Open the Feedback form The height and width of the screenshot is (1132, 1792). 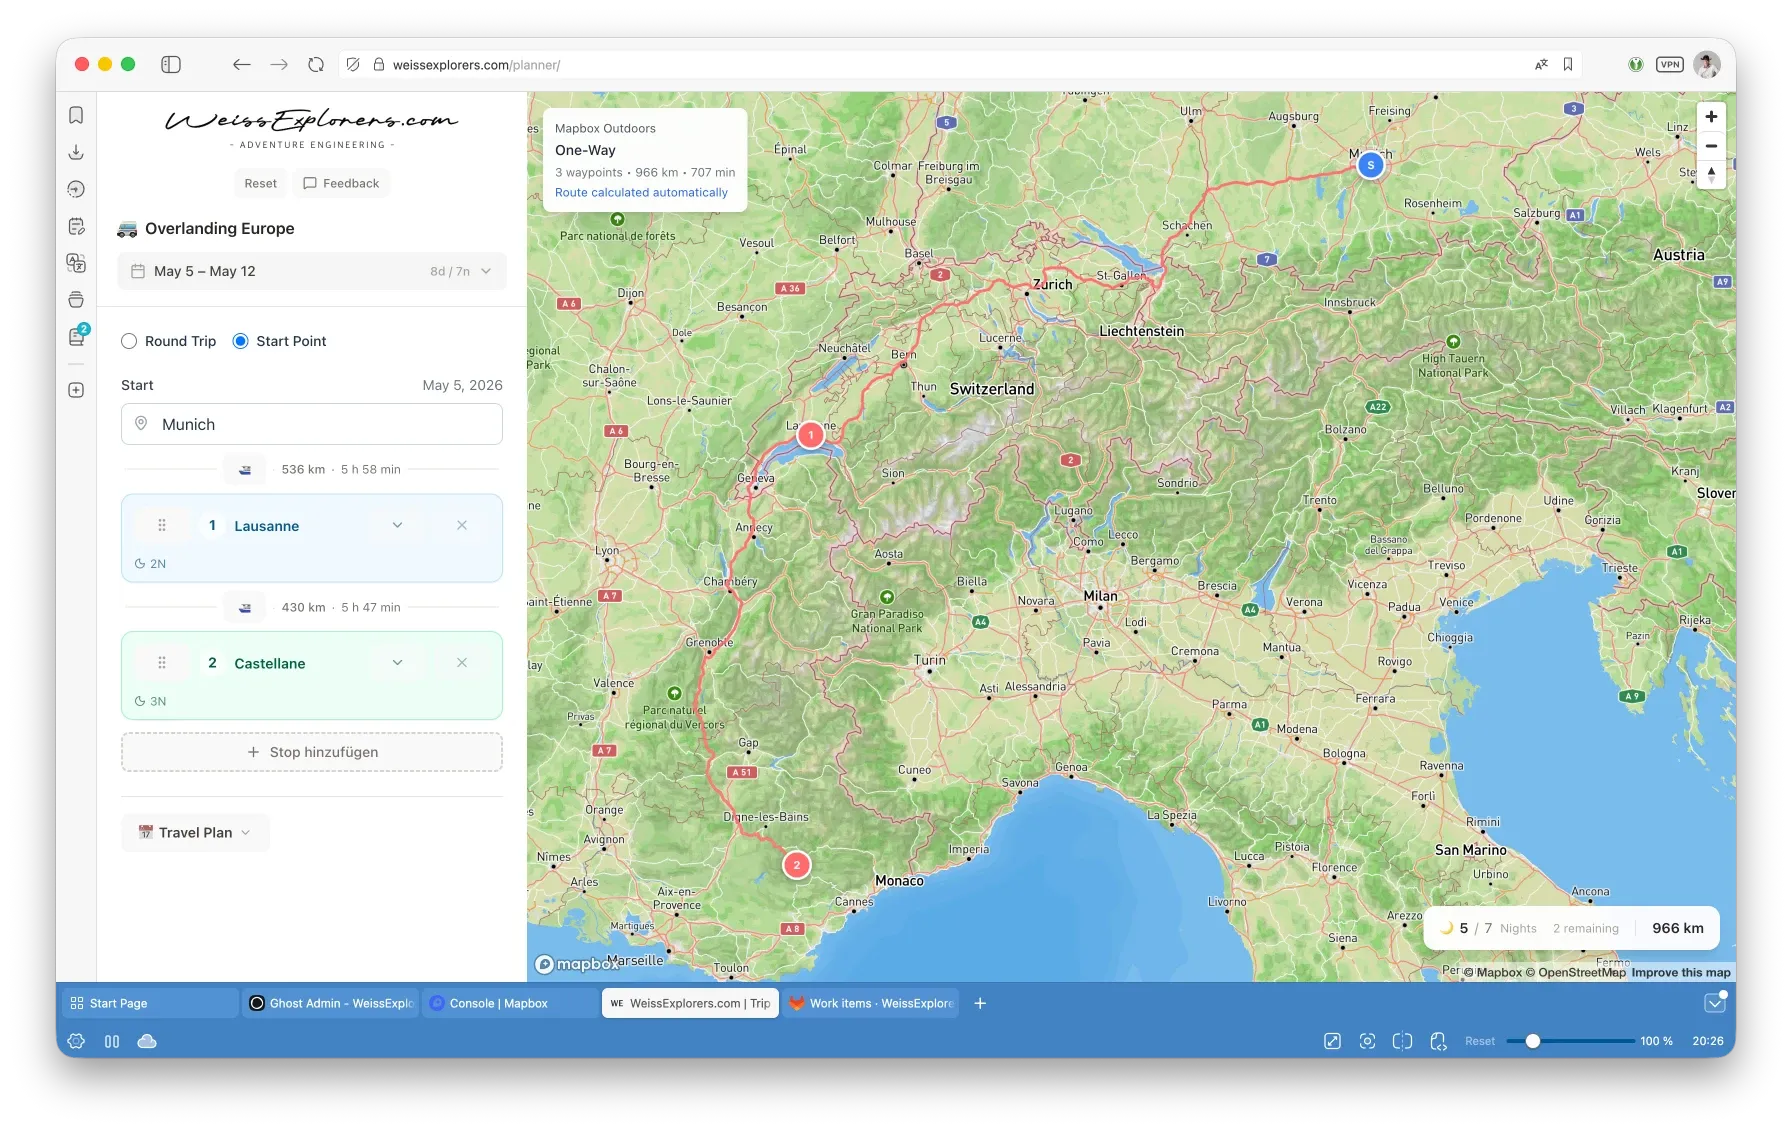(341, 183)
